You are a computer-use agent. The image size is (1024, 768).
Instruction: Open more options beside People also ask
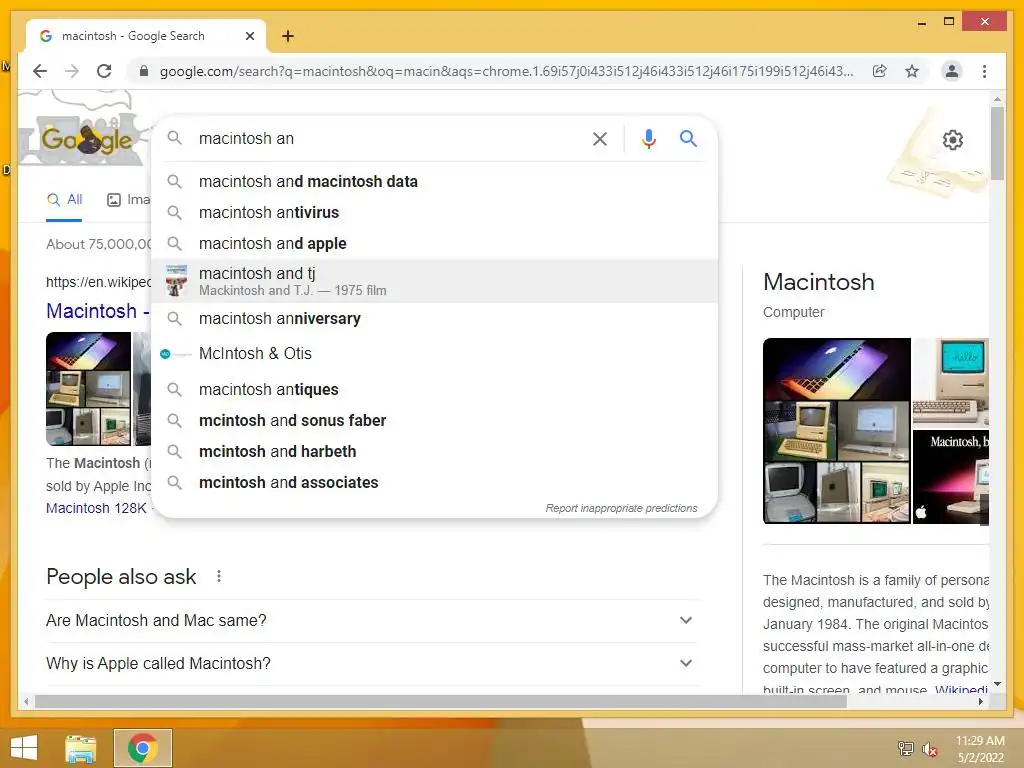(x=219, y=576)
